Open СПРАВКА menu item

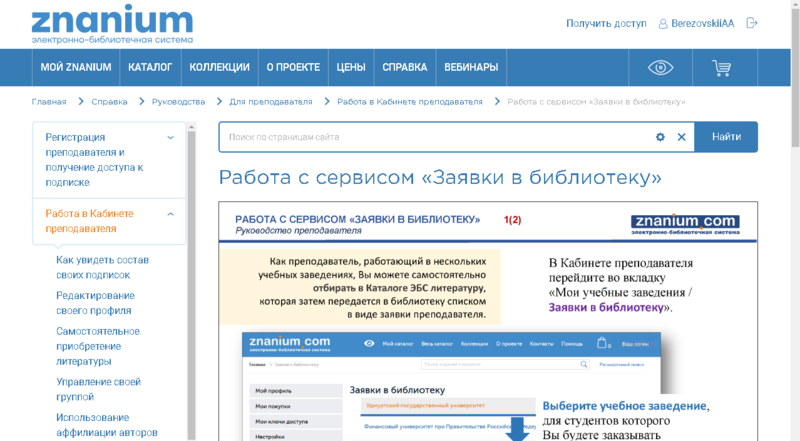[405, 67]
